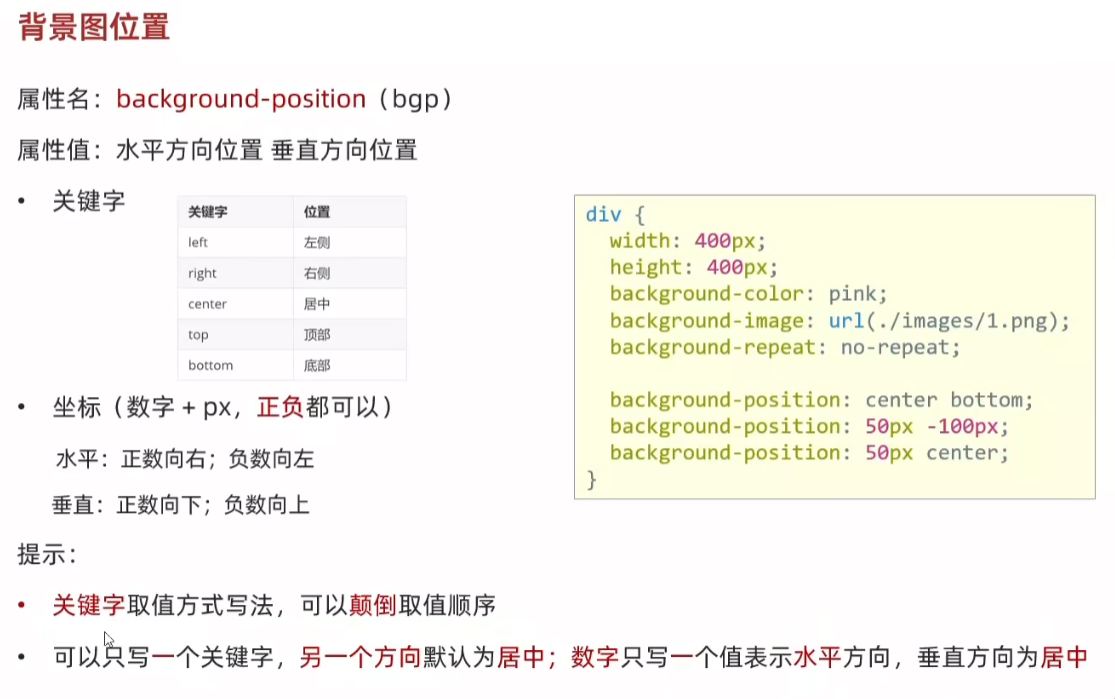This screenshot has height=699, width=1115.
Task: Select the table cell bottom
Action: (235, 365)
